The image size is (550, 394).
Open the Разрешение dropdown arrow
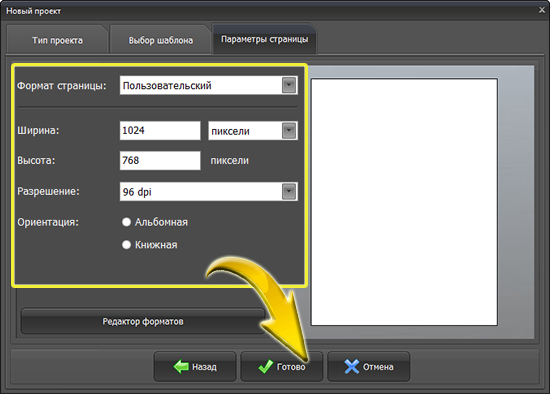(289, 192)
